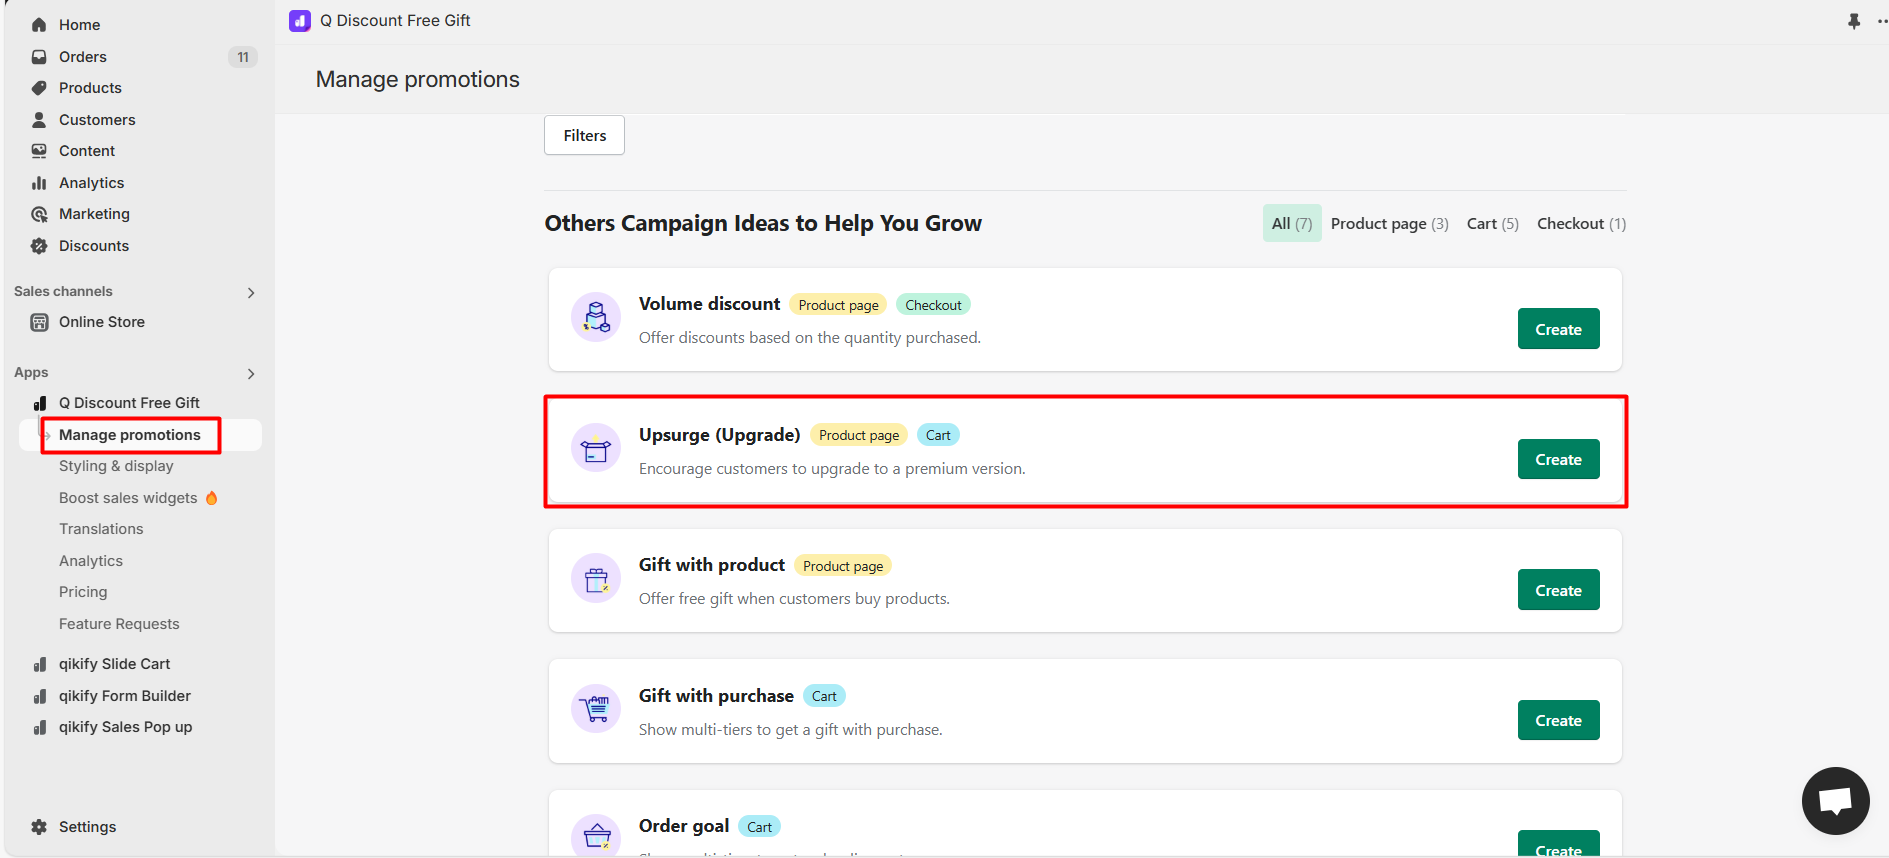Click the Home icon in sidebar

pos(39,25)
